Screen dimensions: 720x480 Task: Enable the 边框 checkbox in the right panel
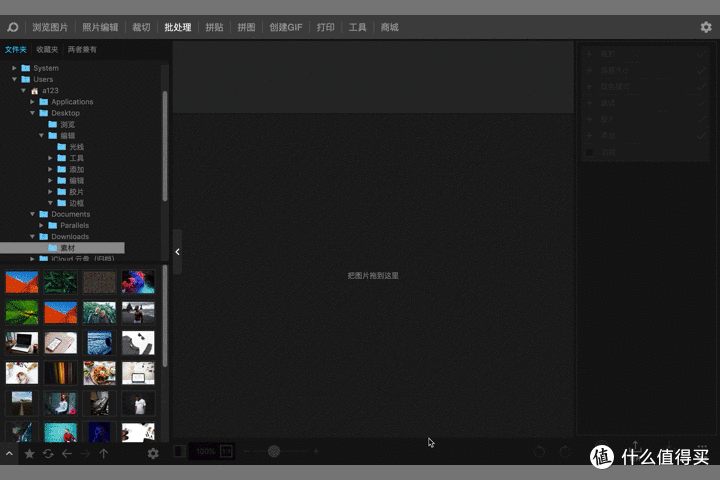pyautogui.click(x=590, y=152)
